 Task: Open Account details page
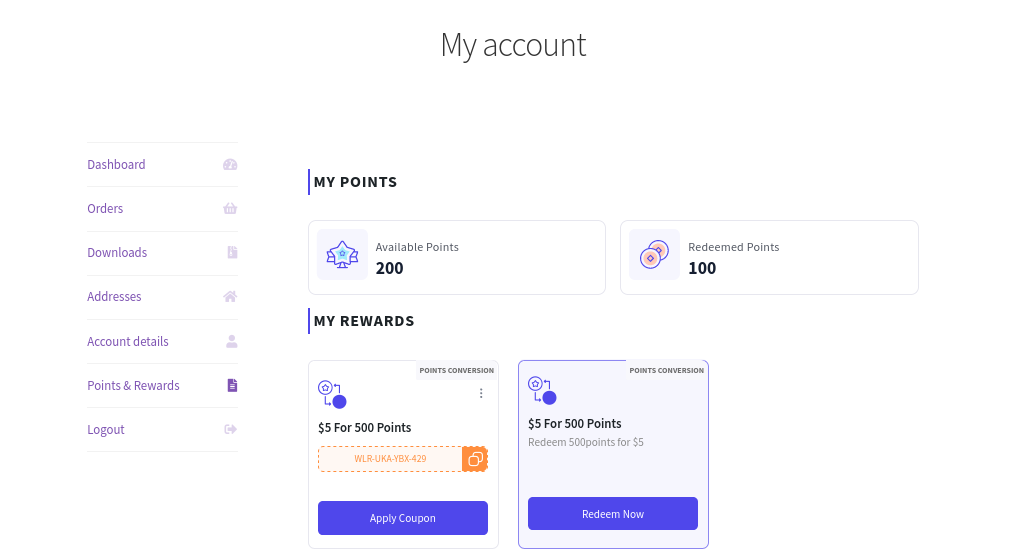(128, 341)
